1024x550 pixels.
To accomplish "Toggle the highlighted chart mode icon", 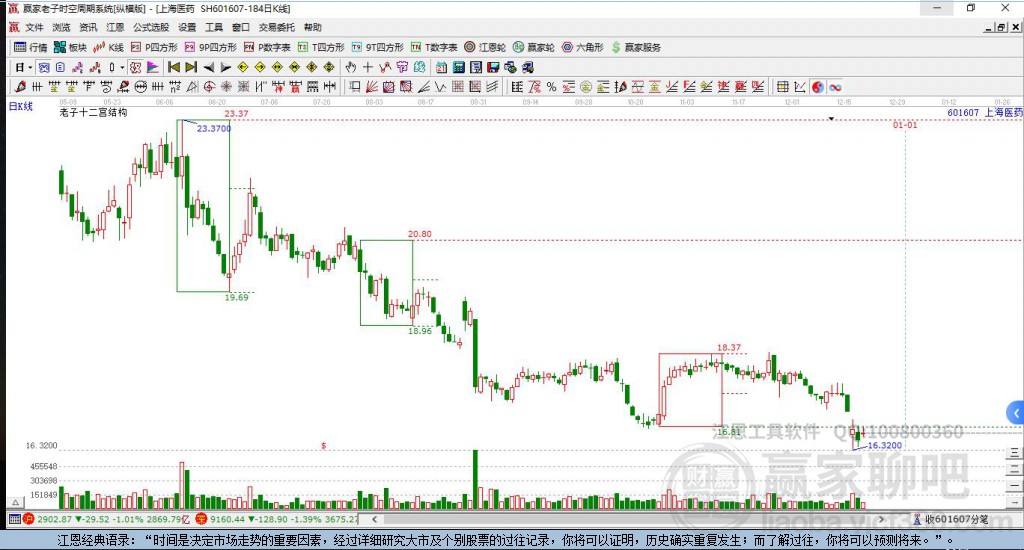I will pos(44,67).
